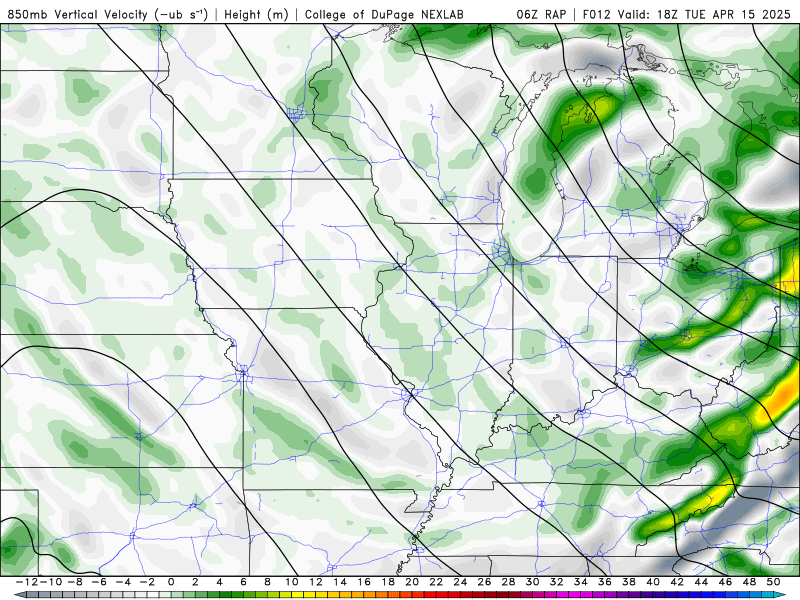
Task: Select the "48" color scale label
Action: [749, 582]
